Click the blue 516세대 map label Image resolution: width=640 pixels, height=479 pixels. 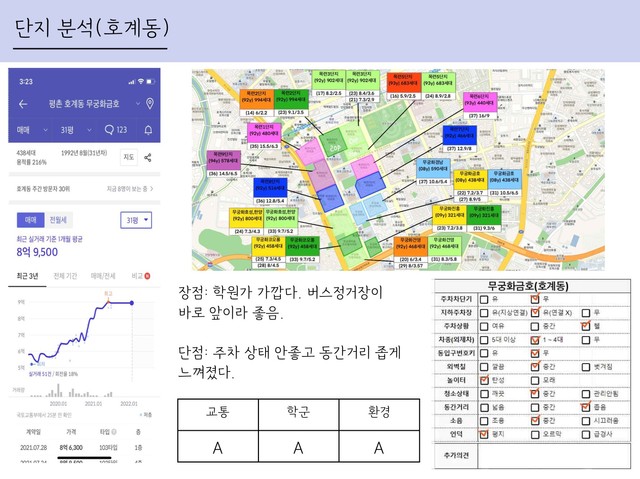270,188
